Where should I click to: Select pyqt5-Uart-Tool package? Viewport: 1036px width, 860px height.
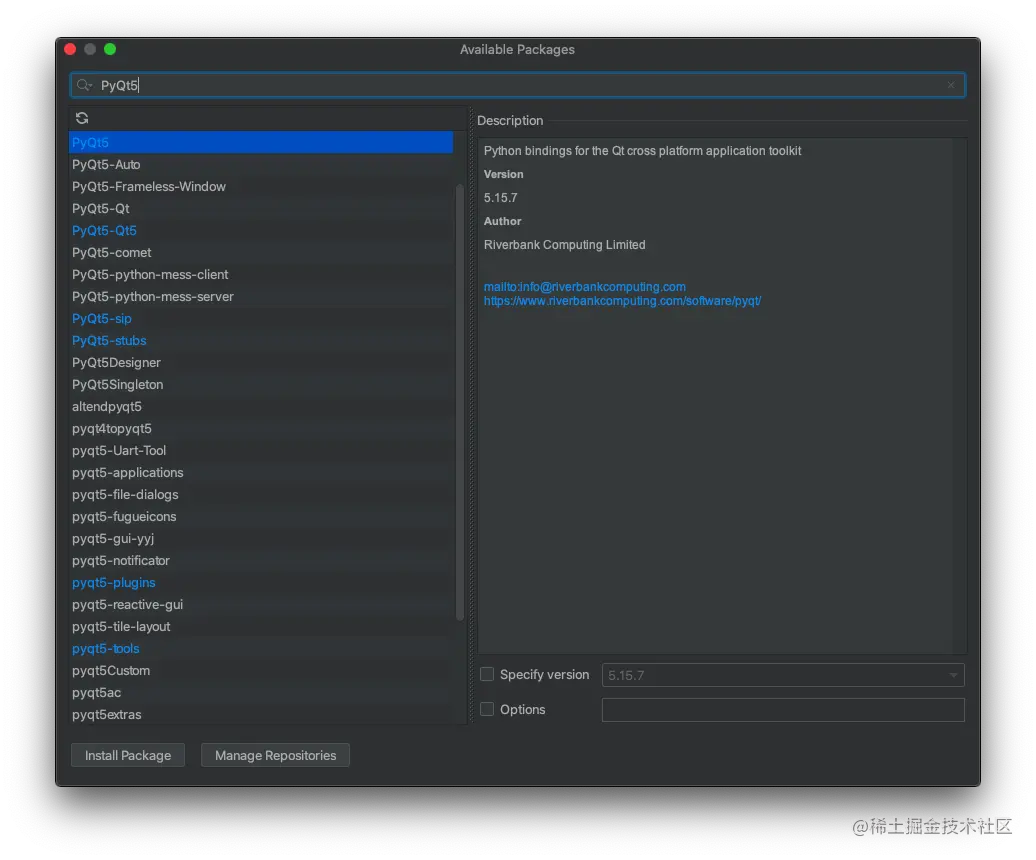(x=262, y=450)
